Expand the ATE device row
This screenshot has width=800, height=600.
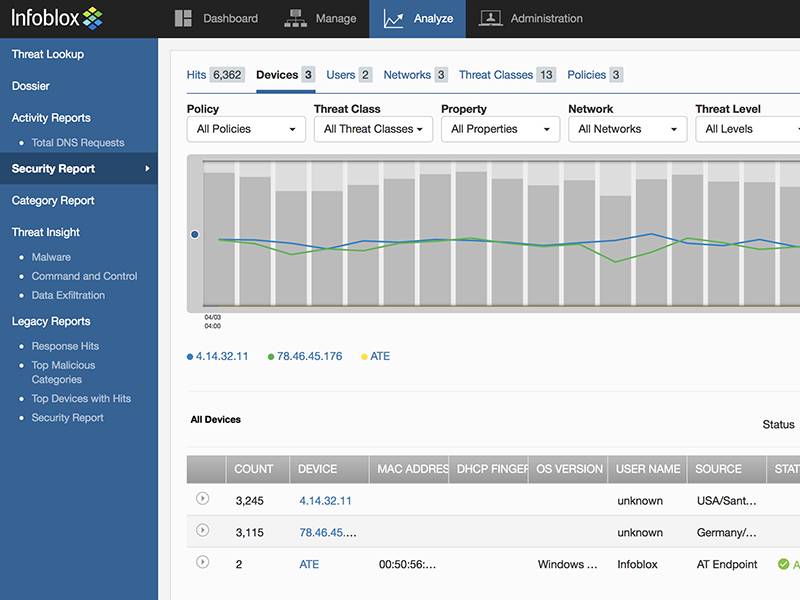pyautogui.click(x=203, y=562)
